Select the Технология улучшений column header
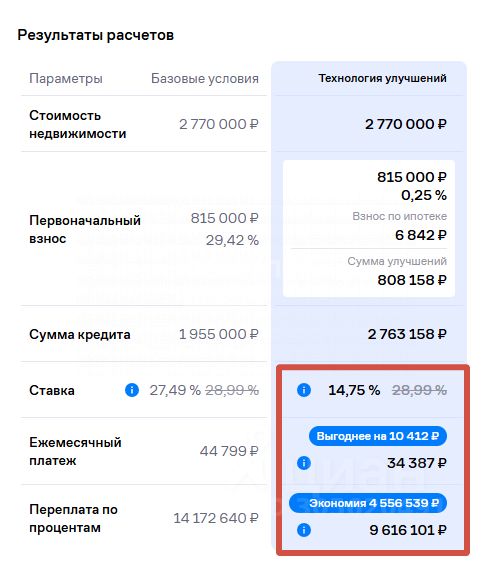Image resolution: width=492 pixels, height=570 pixels. click(x=383, y=78)
